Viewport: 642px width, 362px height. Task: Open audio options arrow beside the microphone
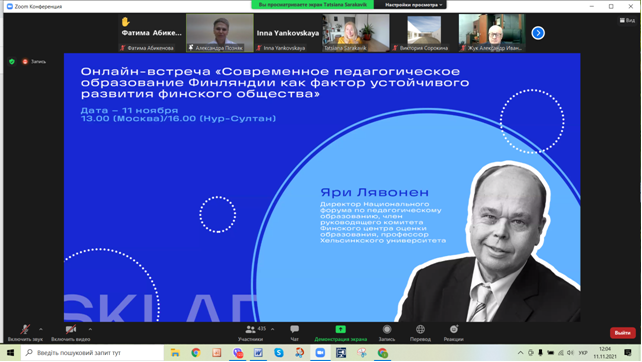click(41, 329)
